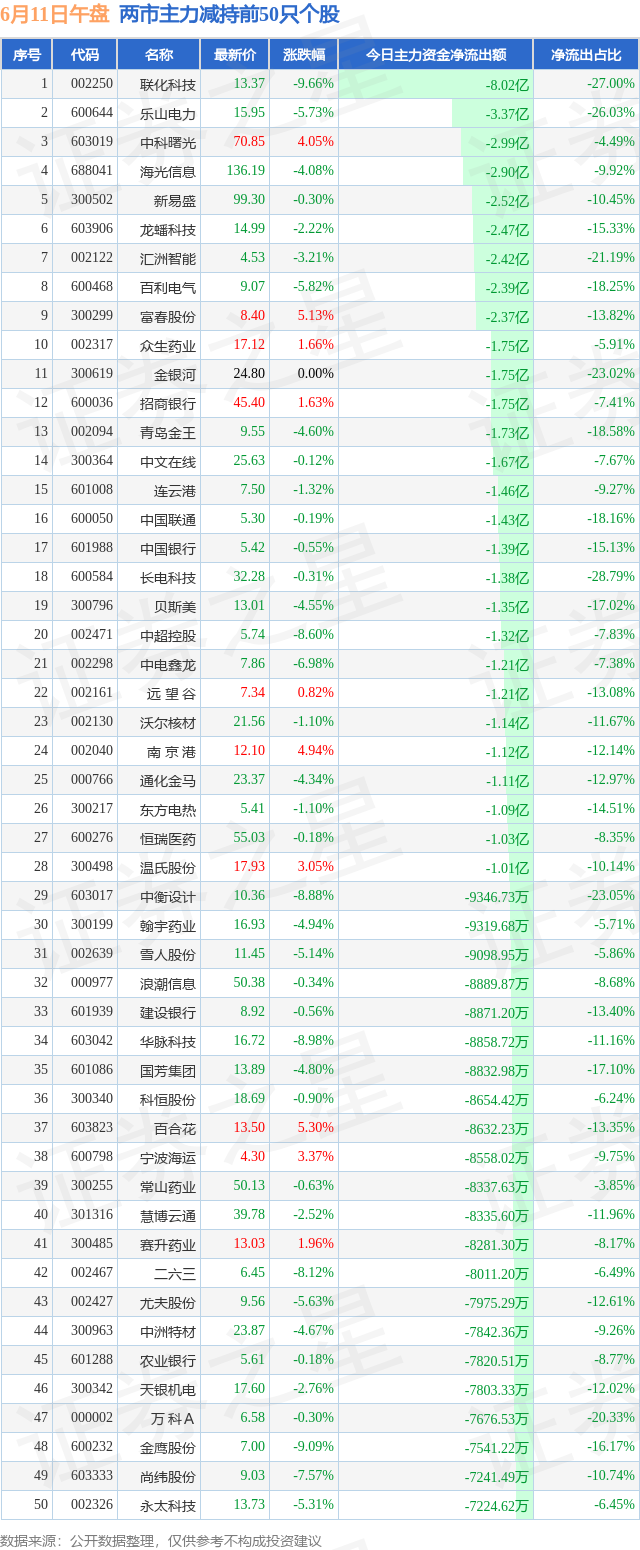Select stock name 翰宇药业

click(168, 925)
